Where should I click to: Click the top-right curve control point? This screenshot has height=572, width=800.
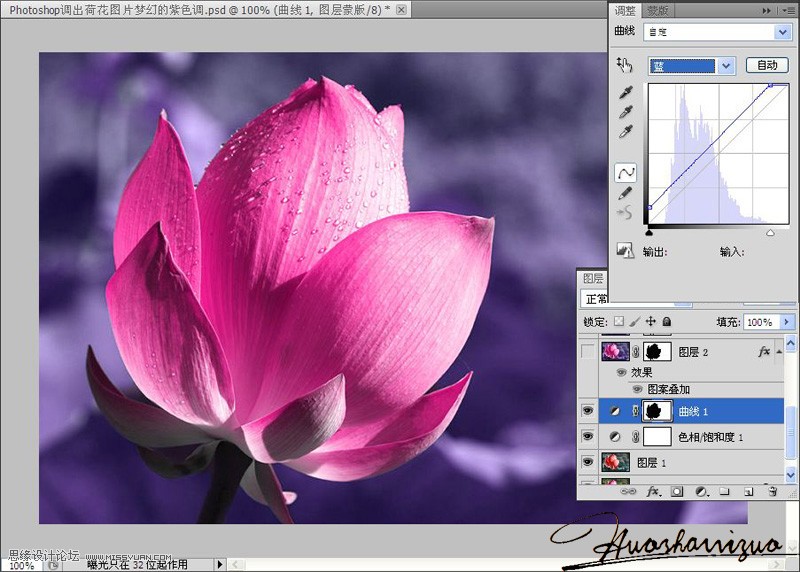coord(770,85)
